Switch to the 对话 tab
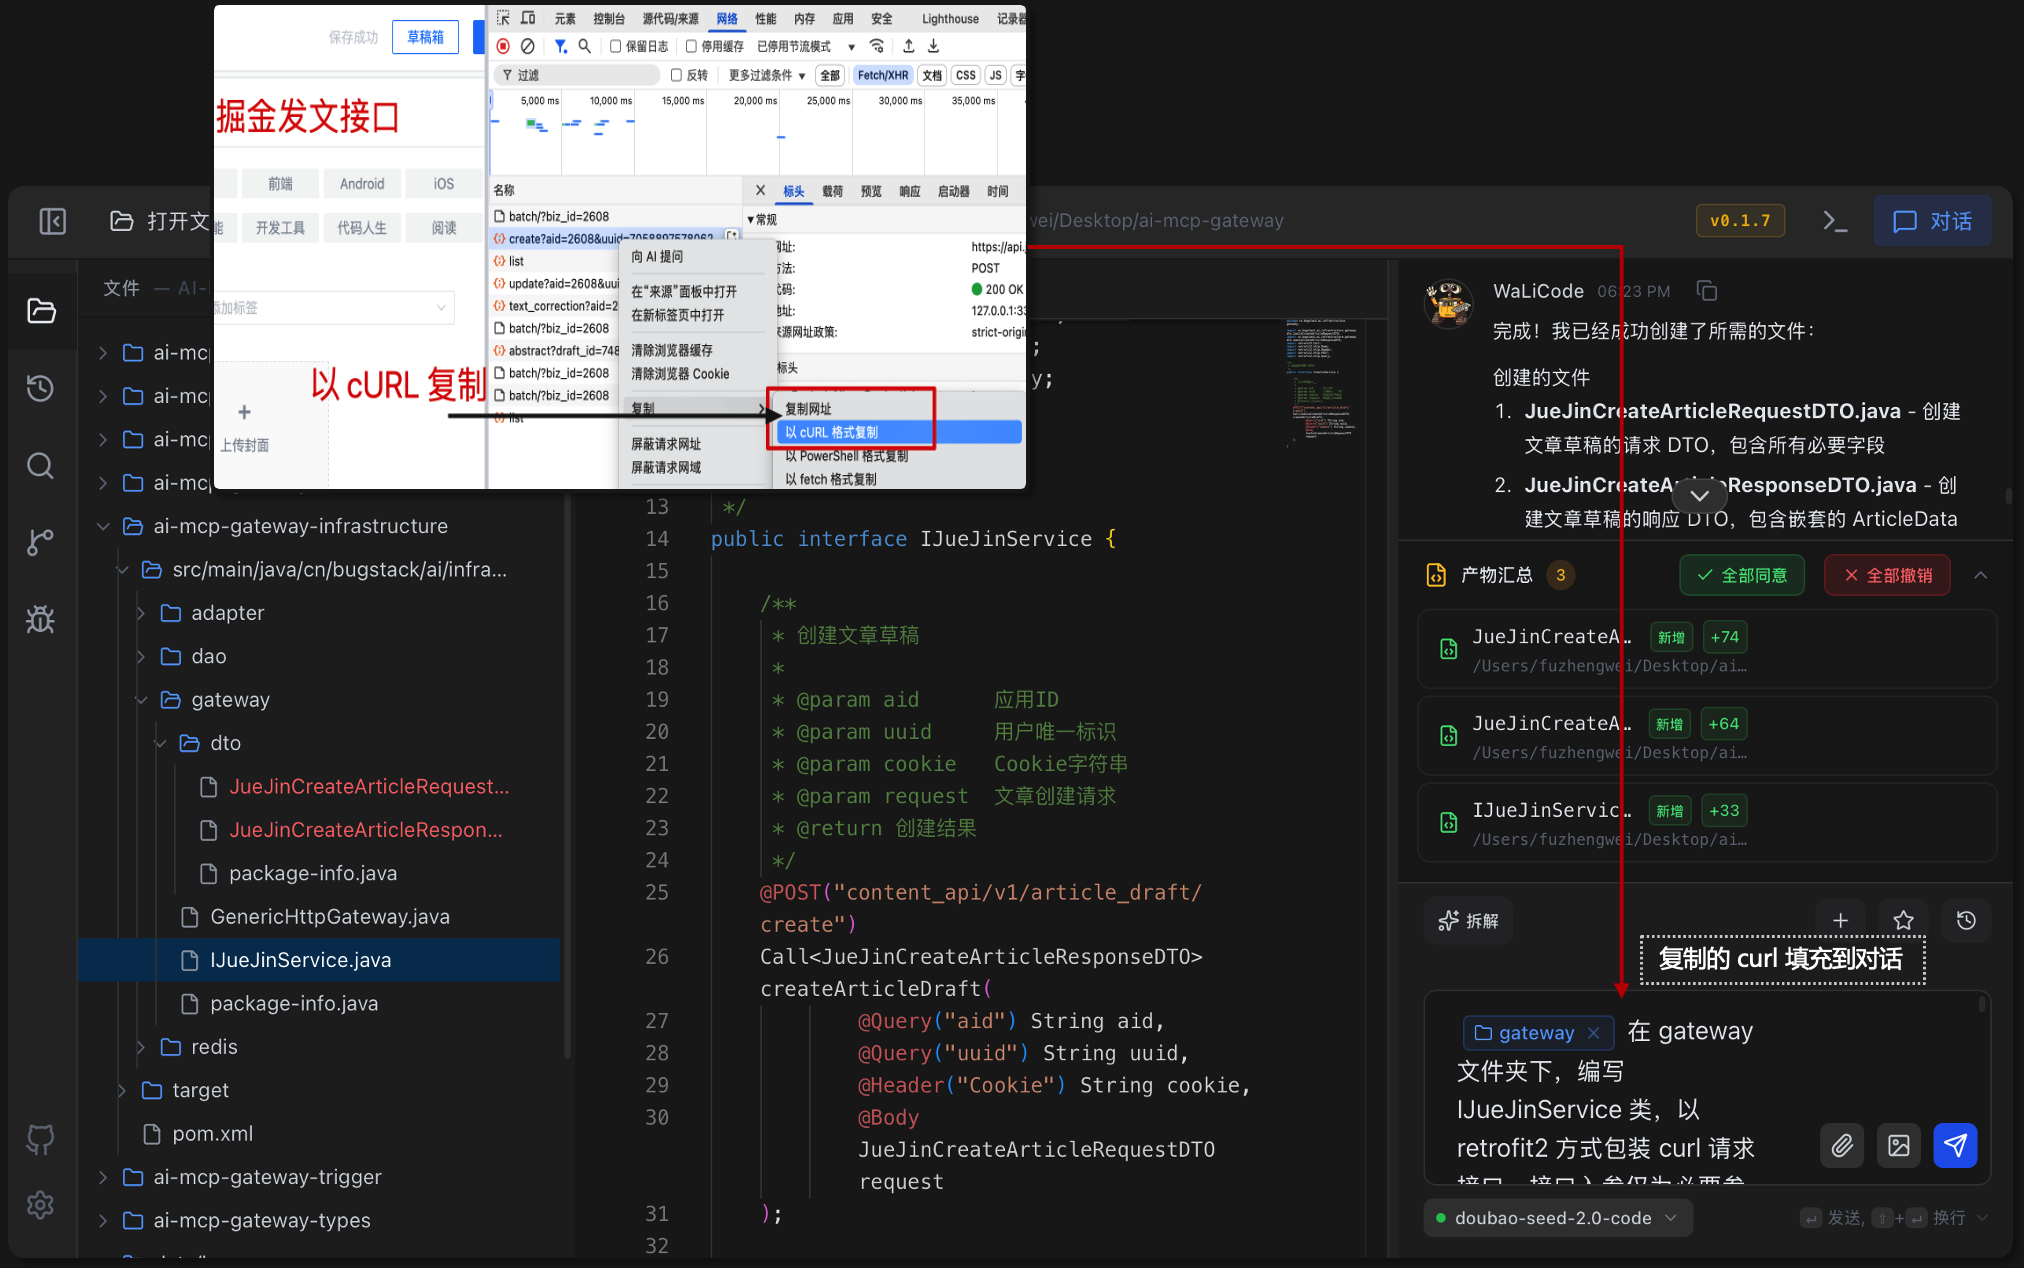The width and height of the screenshot is (2024, 1268). [x=1932, y=221]
